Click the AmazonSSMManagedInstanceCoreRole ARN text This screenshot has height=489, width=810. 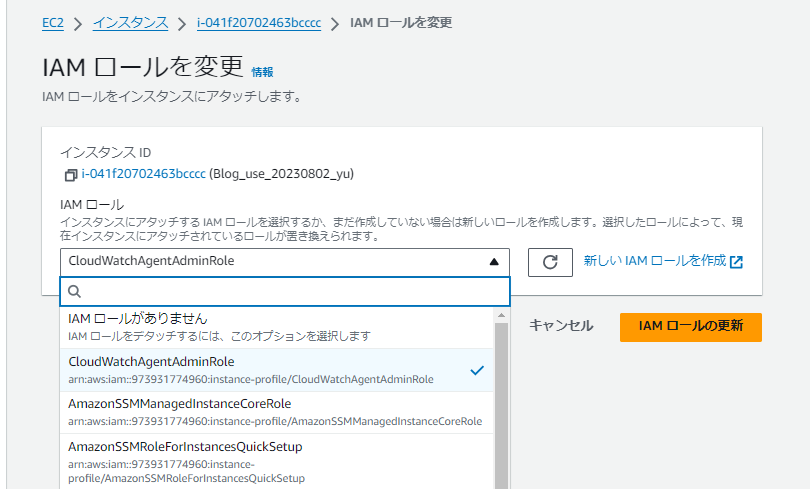click(275, 421)
